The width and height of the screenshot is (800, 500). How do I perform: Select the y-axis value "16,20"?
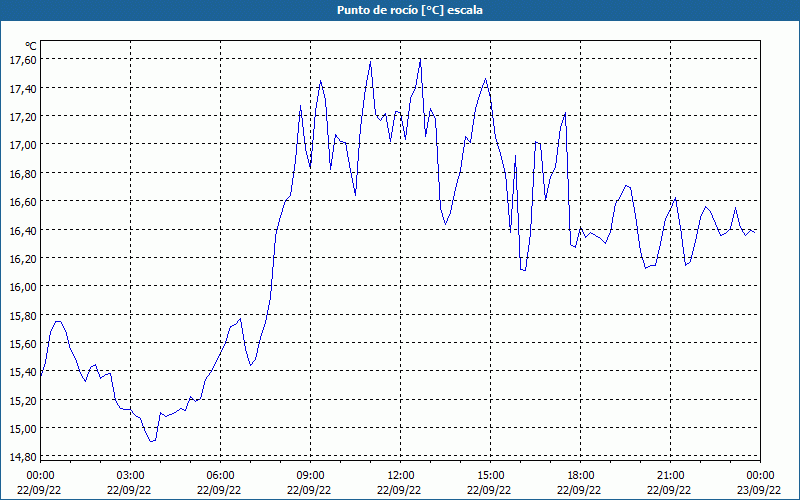23,258
